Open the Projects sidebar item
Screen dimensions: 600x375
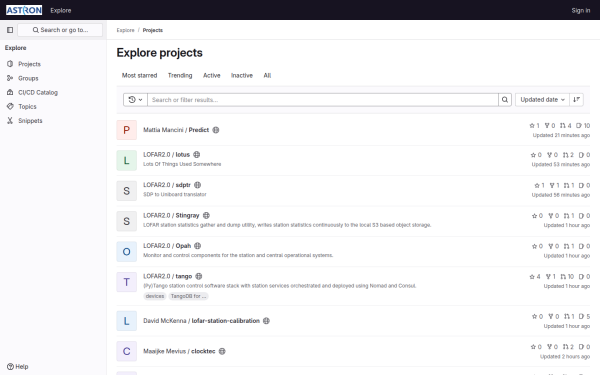coord(53,64)
